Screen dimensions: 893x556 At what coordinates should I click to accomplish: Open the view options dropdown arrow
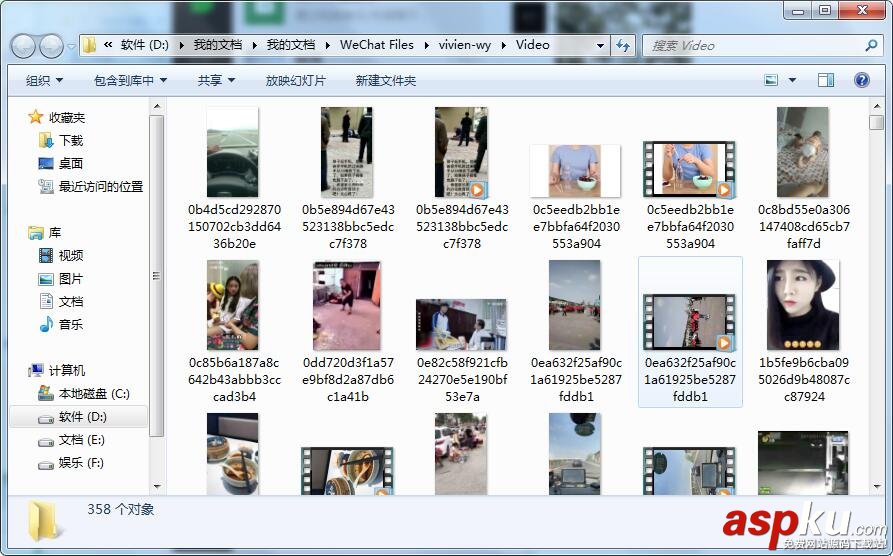tap(792, 80)
